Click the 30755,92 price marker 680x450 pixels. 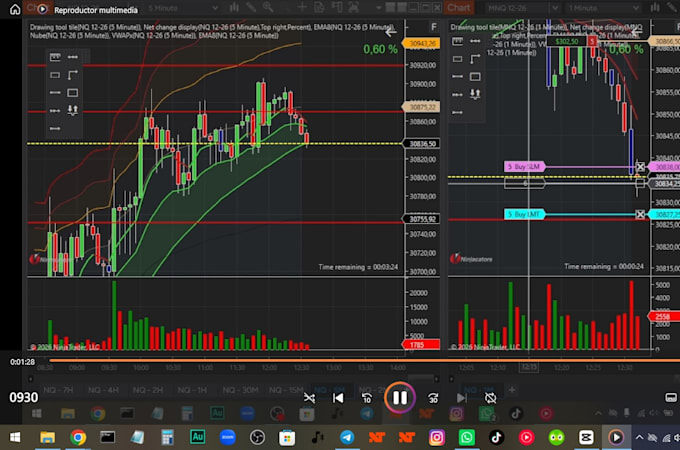[422, 219]
